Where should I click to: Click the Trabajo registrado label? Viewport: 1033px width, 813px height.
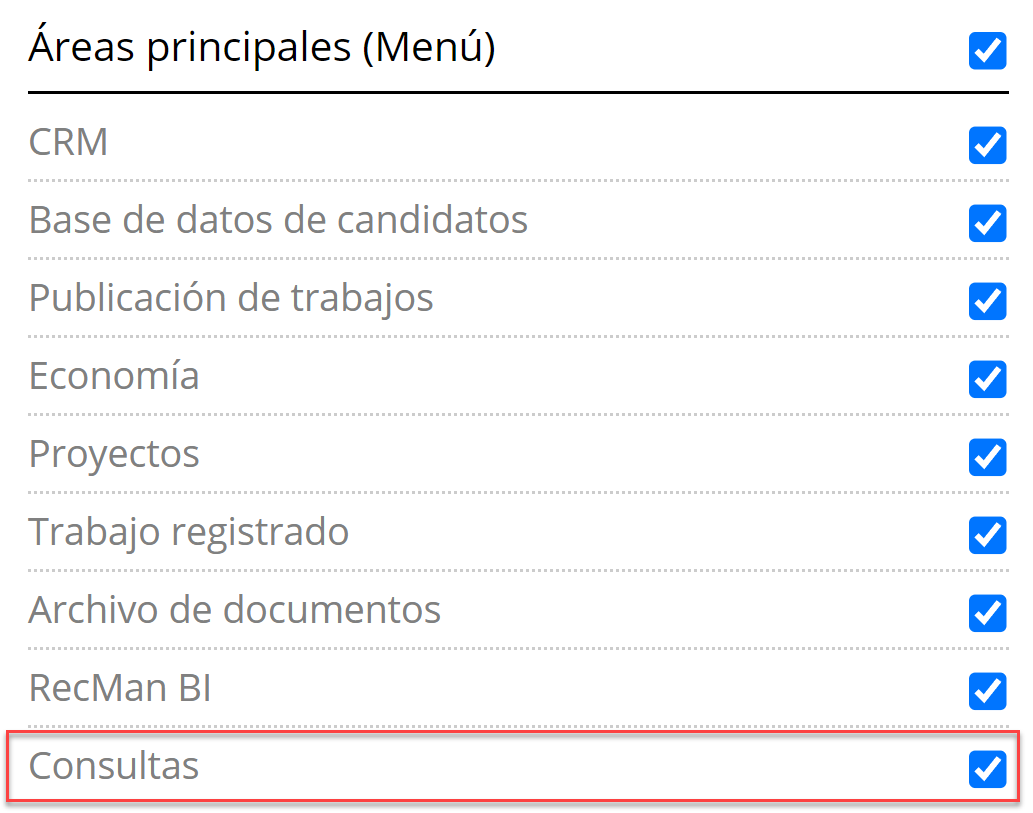188,532
